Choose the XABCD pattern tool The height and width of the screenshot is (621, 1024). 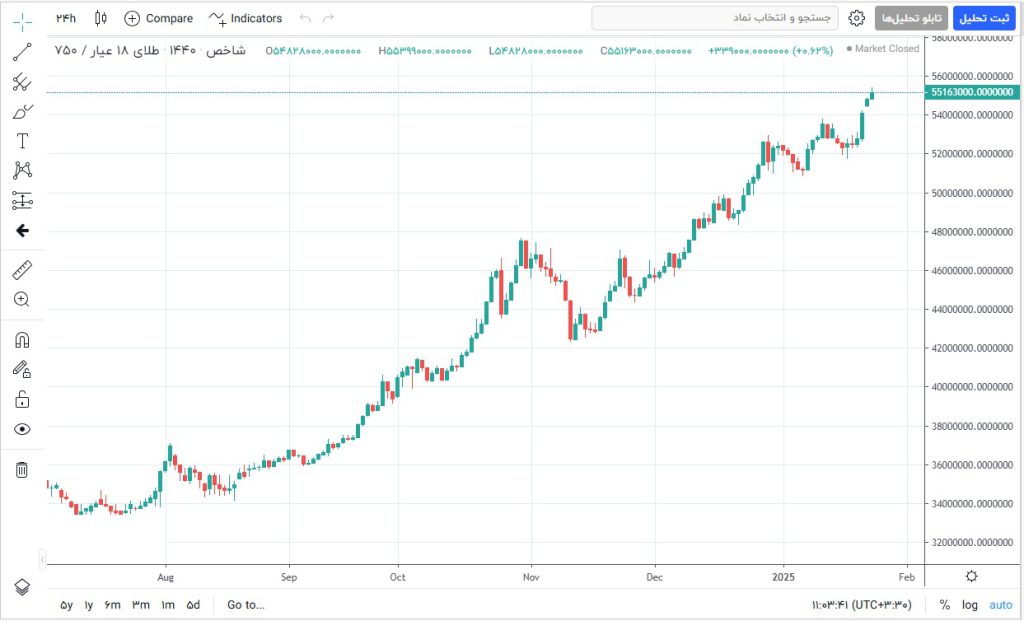pyautogui.click(x=22, y=170)
